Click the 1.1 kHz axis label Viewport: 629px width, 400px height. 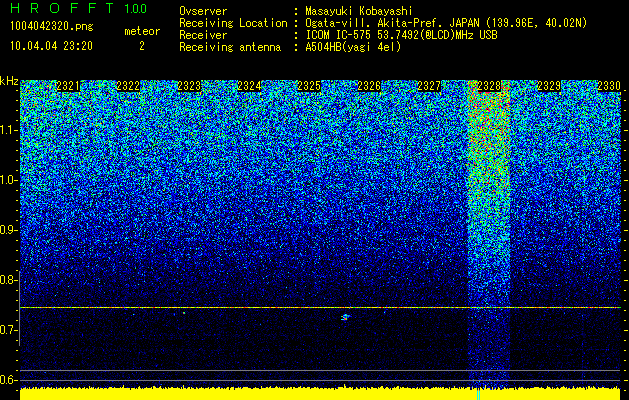tap(9, 130)
